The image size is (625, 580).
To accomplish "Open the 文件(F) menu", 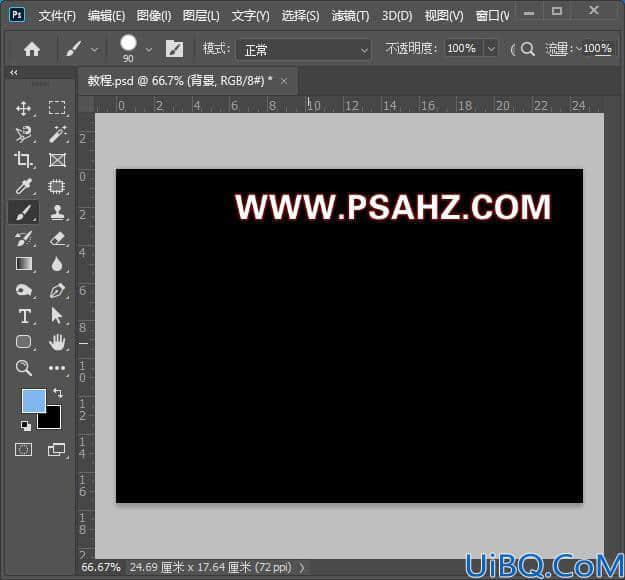I will [57, 16].
